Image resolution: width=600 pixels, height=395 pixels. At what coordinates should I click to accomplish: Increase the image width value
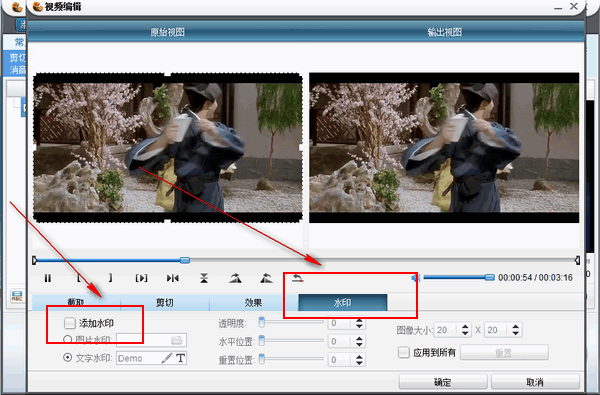click(465, 327)
